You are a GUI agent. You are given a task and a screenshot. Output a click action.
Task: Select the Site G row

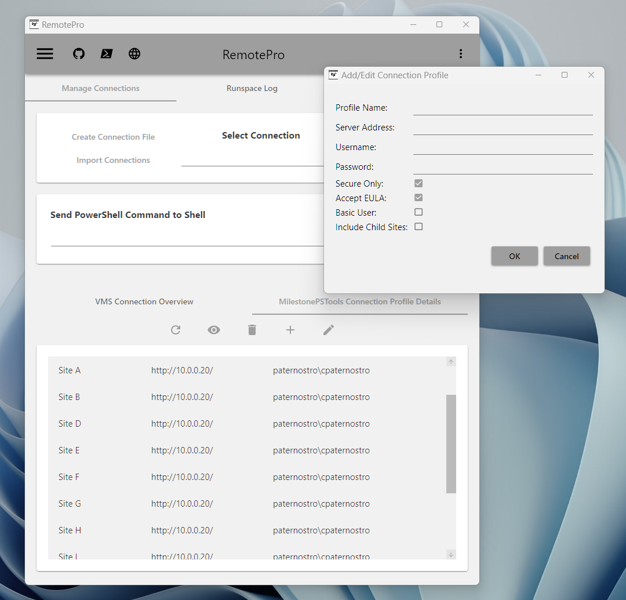tap(247, 504)
